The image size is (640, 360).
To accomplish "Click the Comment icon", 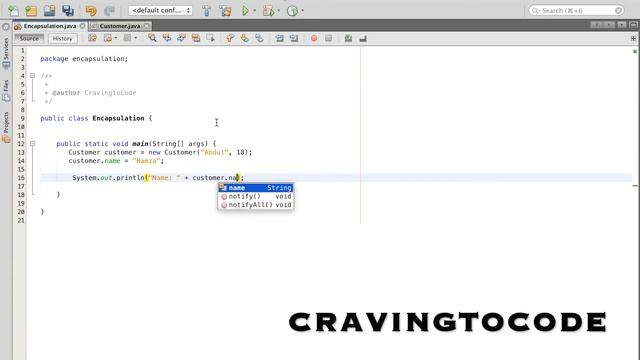I will coord(348,38).
